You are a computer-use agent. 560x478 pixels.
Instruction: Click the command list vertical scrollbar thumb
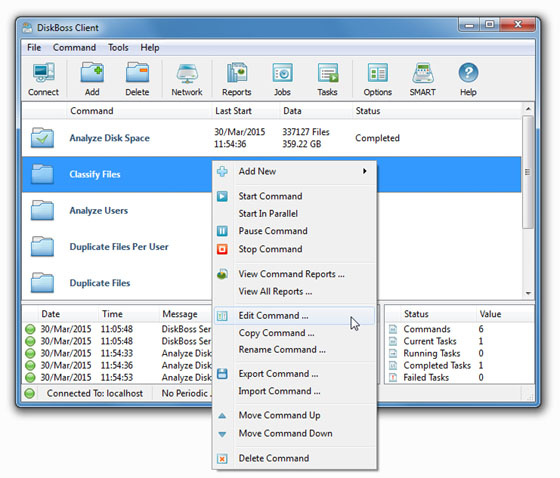(528, 171)
